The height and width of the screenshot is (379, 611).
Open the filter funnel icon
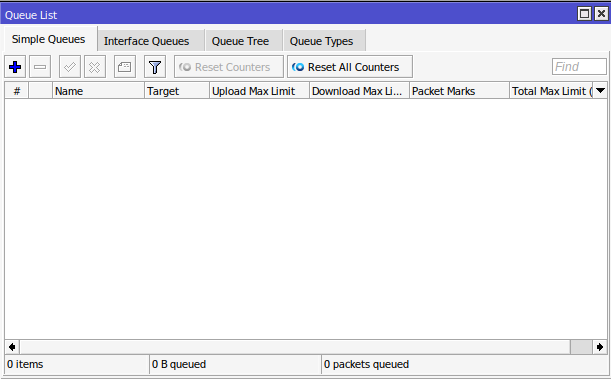[x=155, y=67]
